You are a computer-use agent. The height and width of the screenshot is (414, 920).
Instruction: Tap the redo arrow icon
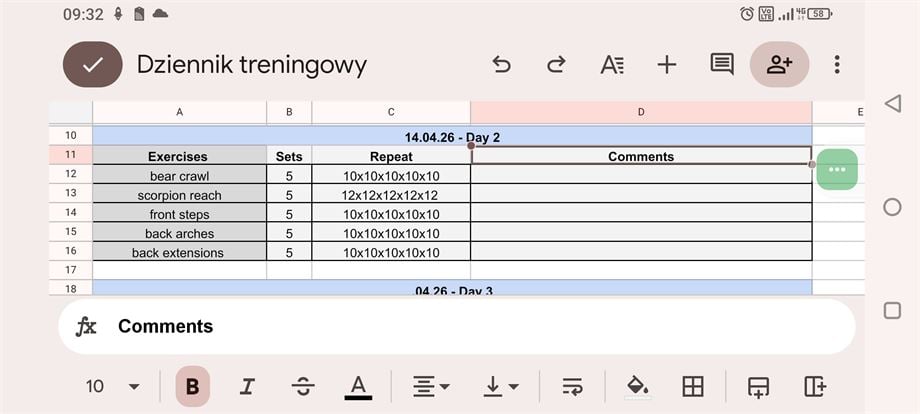[556, 65]
